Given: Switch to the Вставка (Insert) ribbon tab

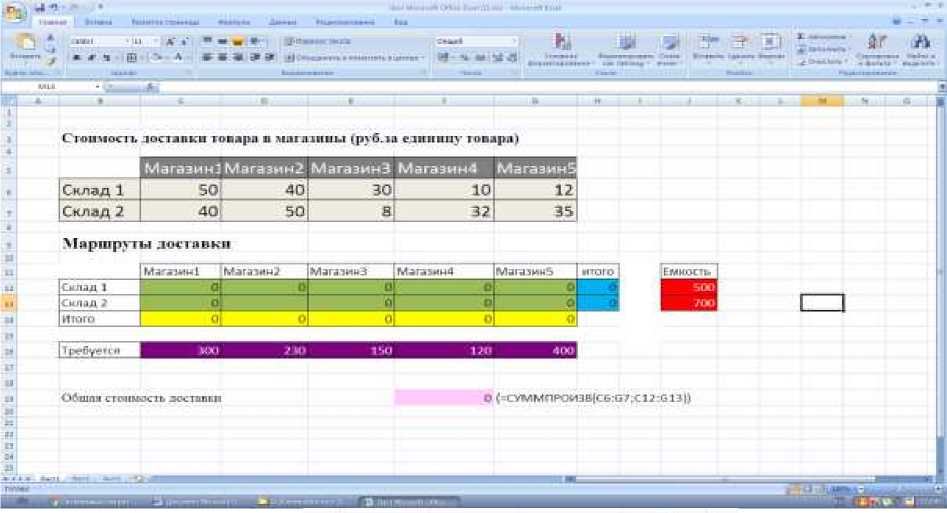Looking at the screenshot, I should (98, 22).
